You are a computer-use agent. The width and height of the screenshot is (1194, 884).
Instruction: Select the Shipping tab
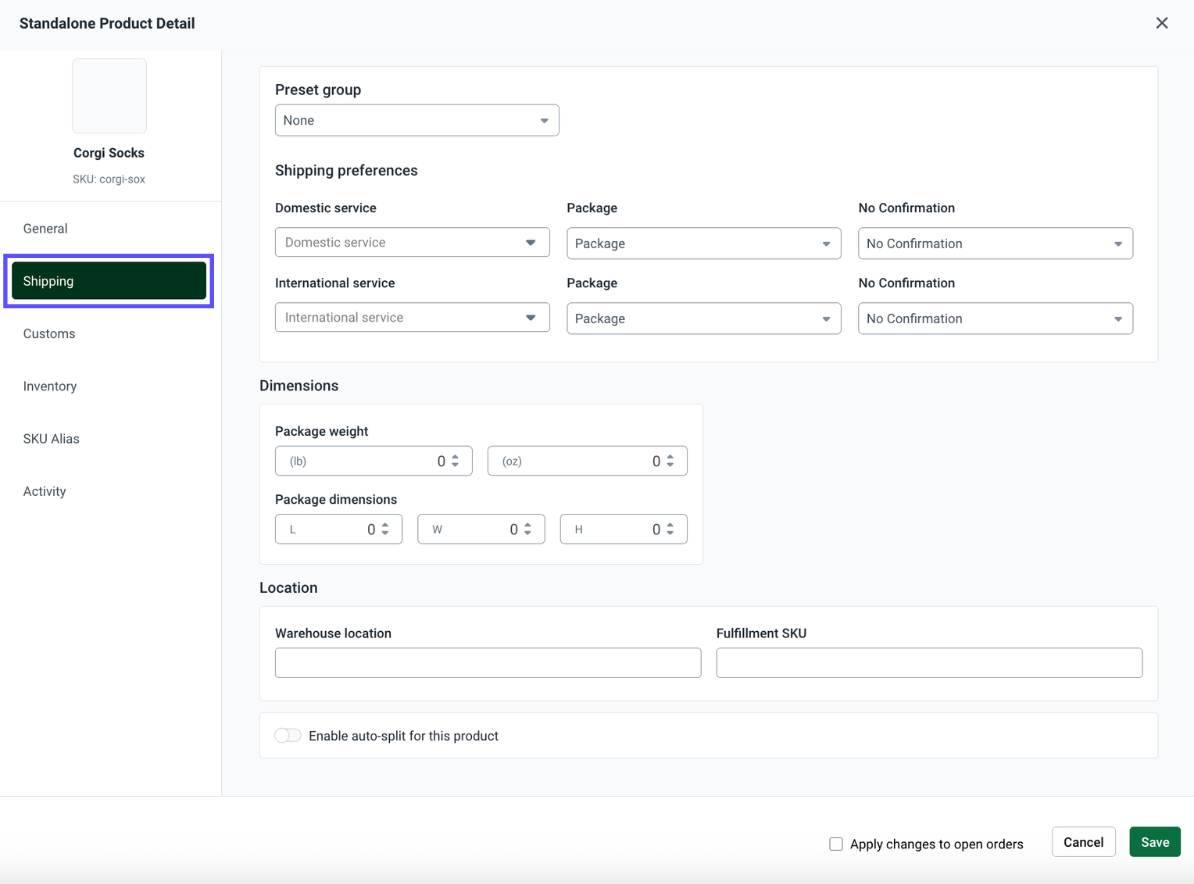tap(109, 281)
